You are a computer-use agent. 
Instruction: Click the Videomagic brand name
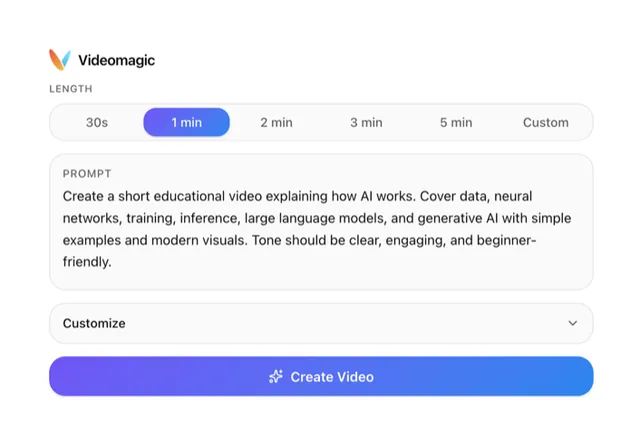[116, 60]
